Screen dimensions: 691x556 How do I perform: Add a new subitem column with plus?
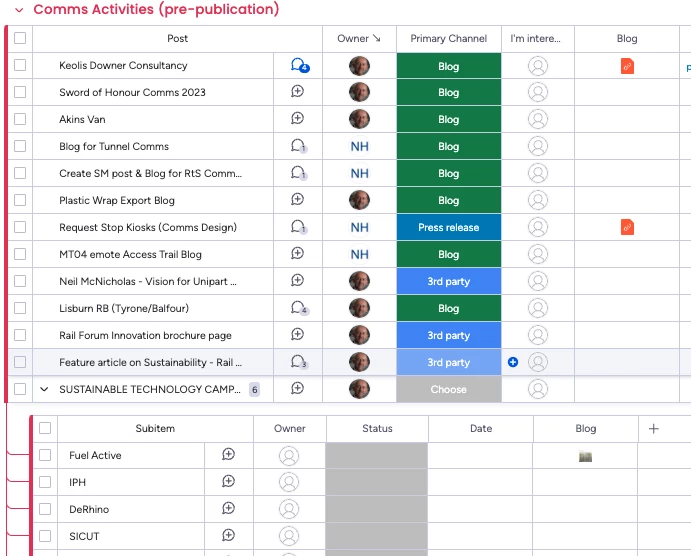(654, 429)
